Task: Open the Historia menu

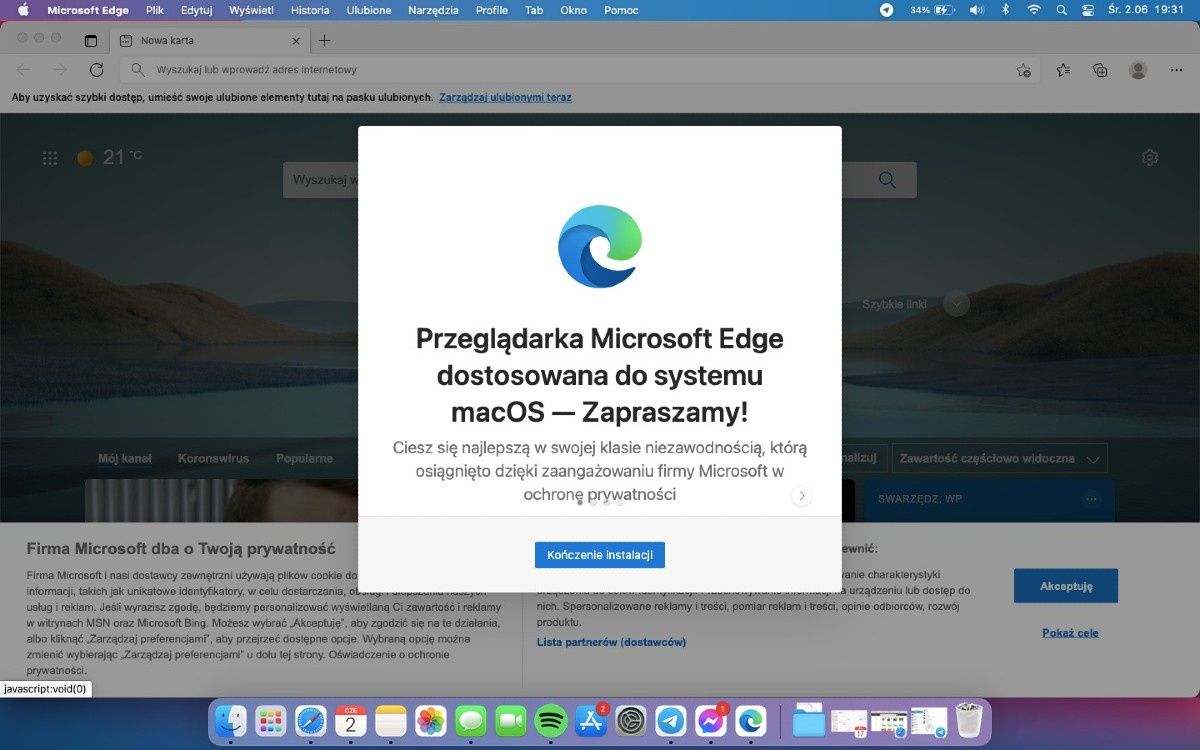Action: 310,10
